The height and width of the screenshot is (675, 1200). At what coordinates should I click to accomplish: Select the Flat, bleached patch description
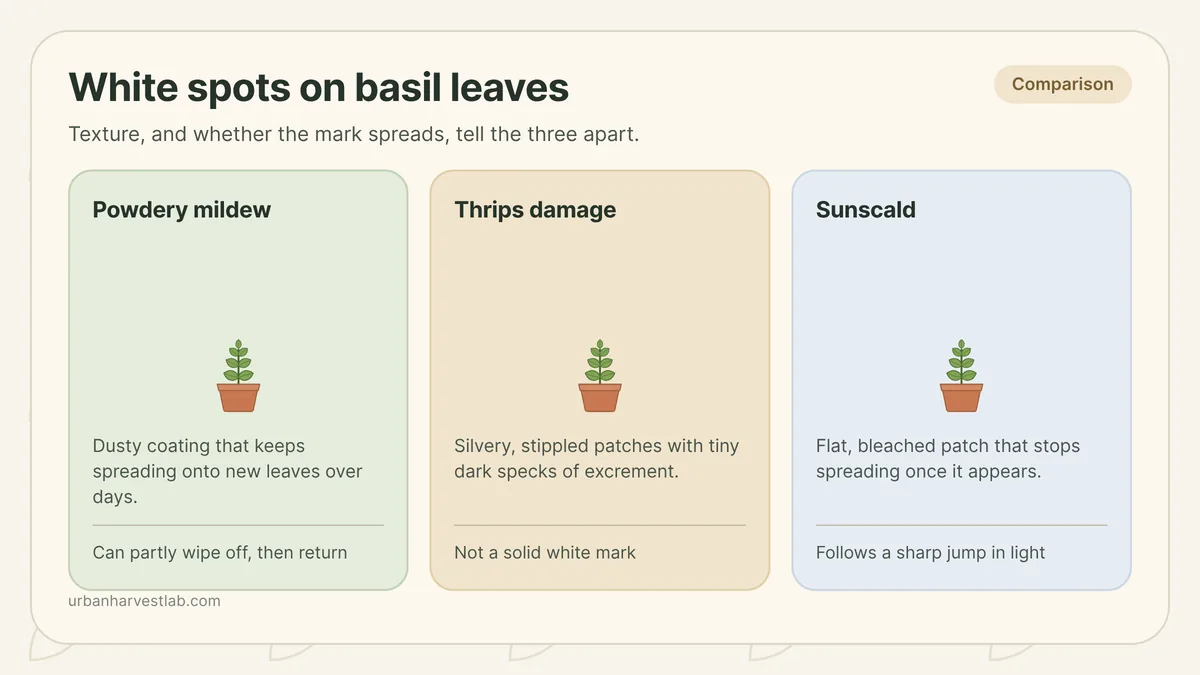coord(948,458)
